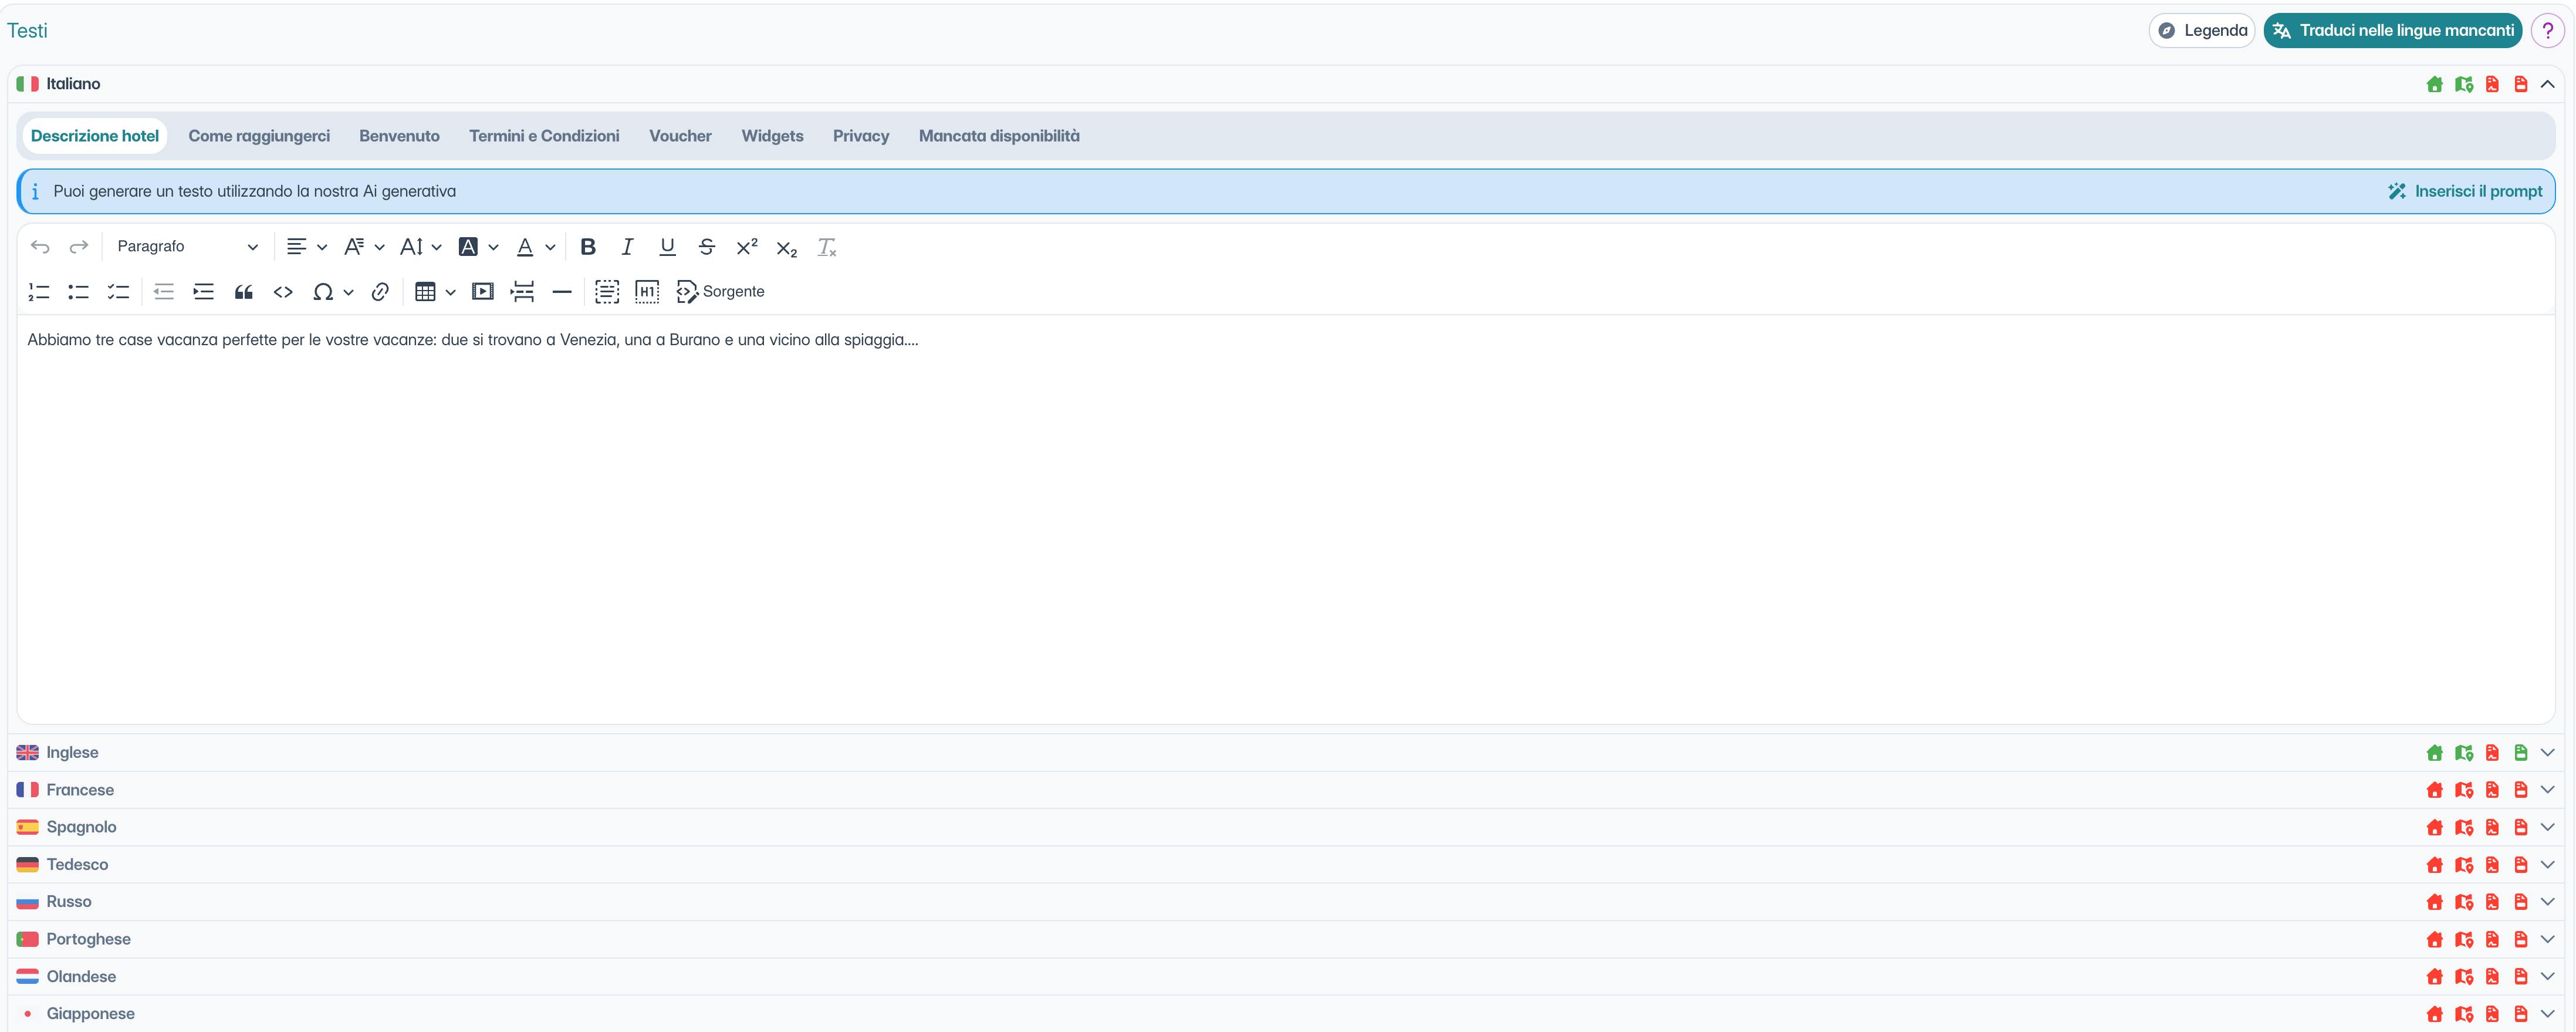Expand the Francese language section

click(2547, 790)
